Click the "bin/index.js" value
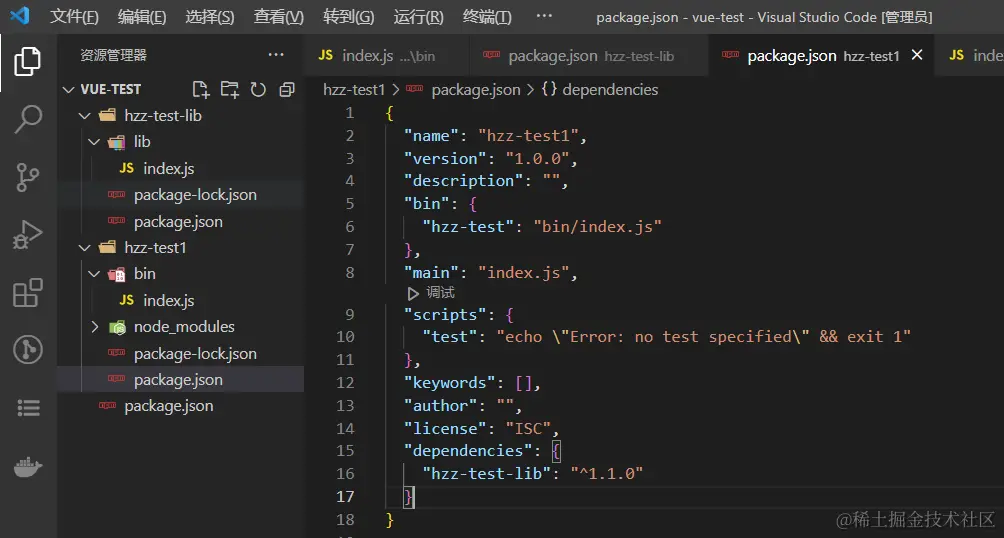Viewport: 1004px width, 538px height. [597, 226]
